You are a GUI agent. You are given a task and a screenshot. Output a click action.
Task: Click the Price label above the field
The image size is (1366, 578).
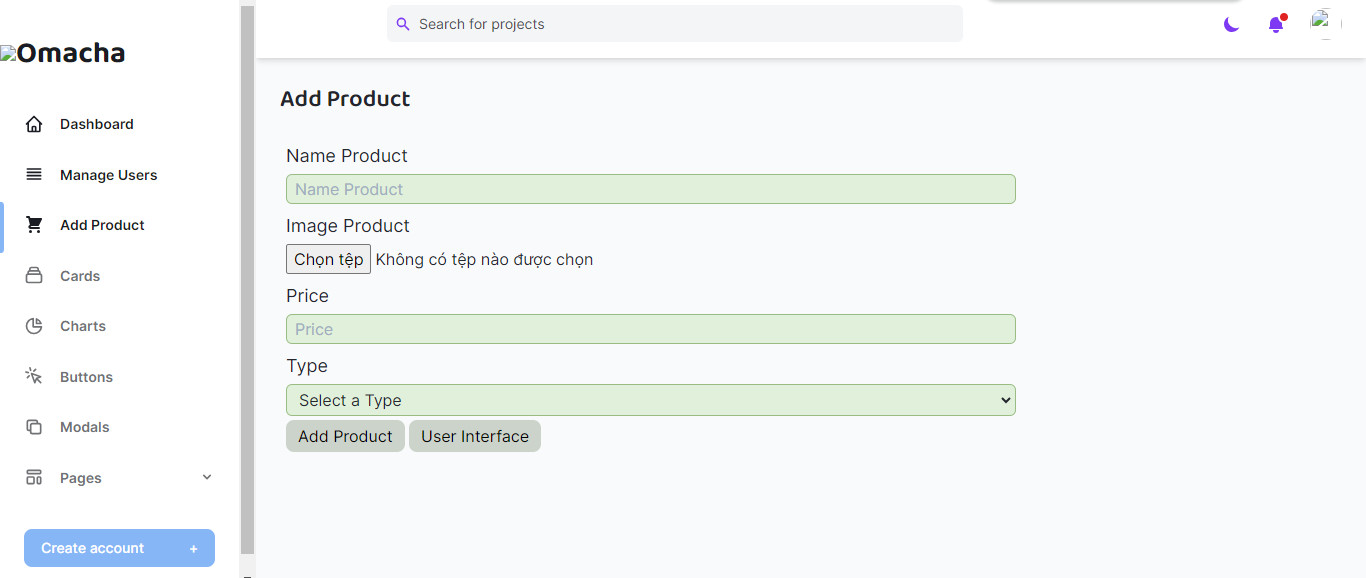coord(307,296)
